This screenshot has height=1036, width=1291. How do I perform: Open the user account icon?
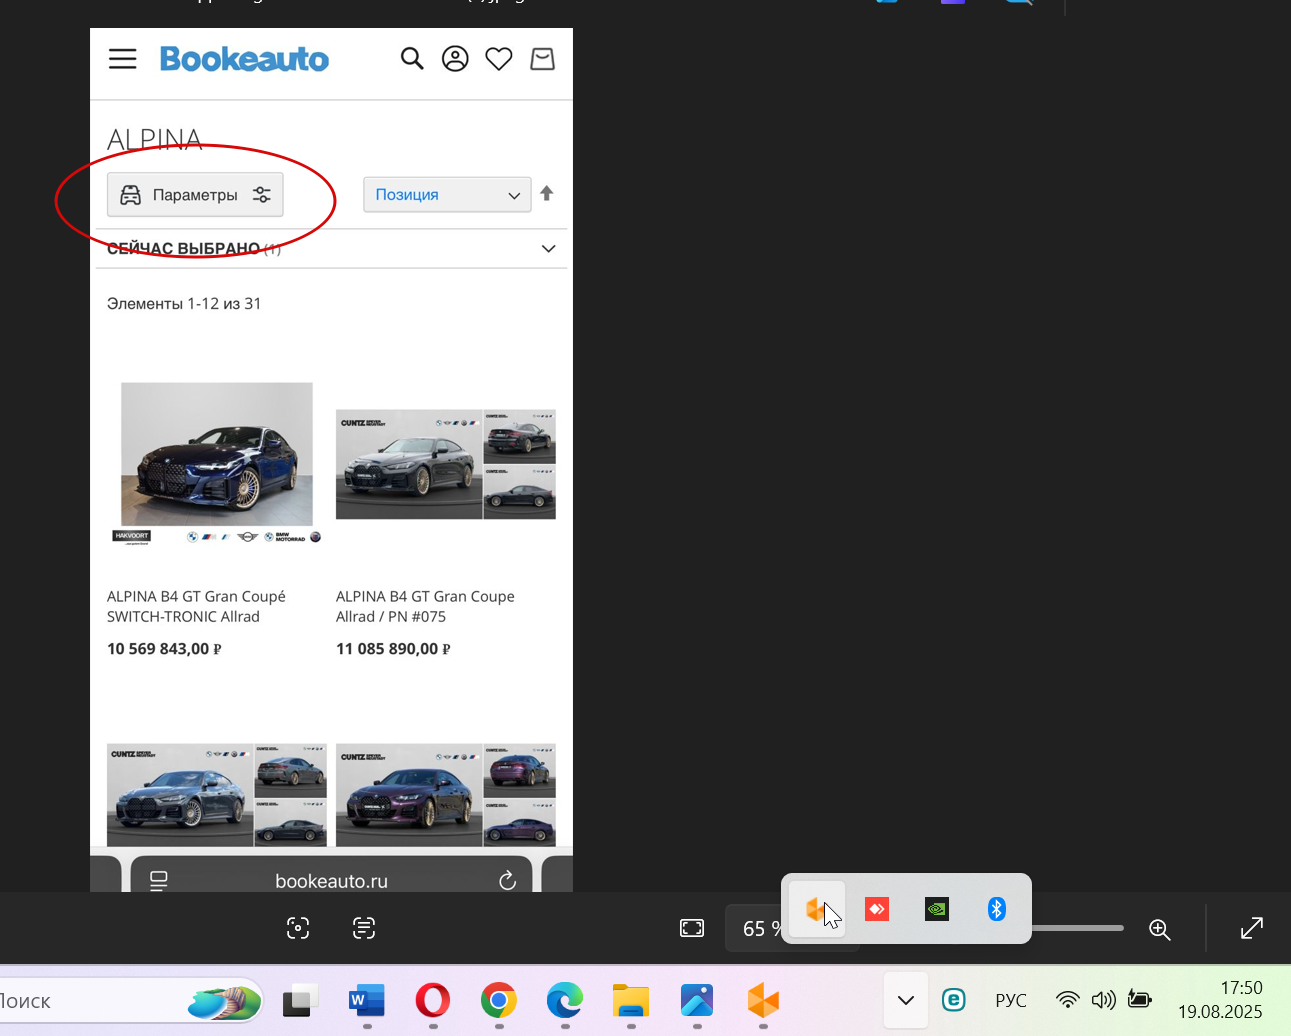(x=455, y=59)
